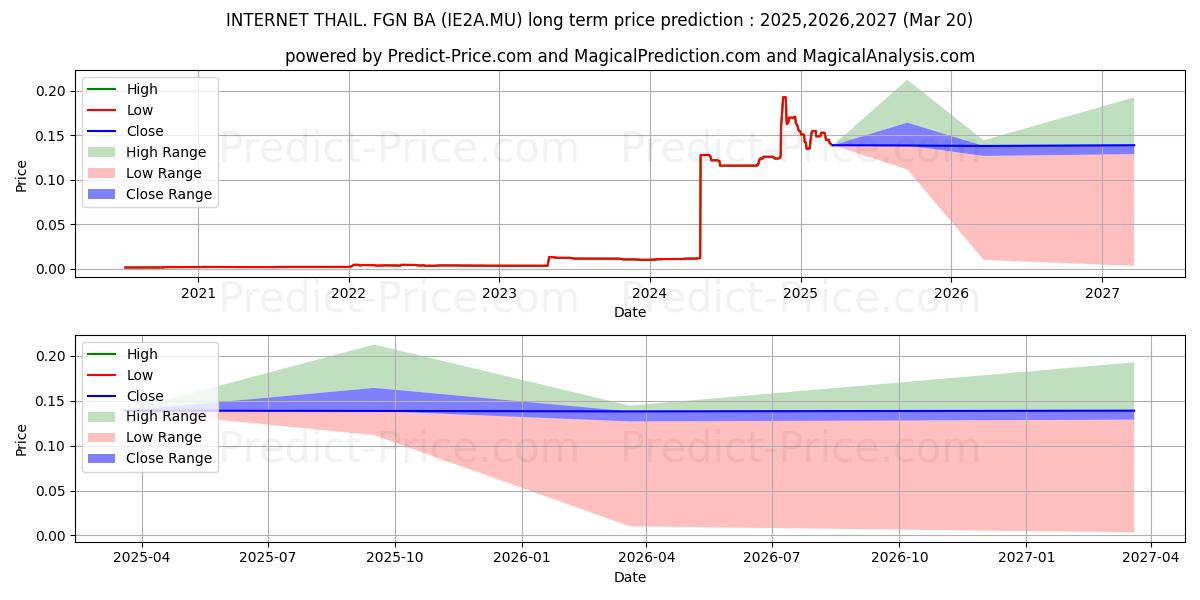Click the 2025 tick label on top chart axis
The width and height of the screenshot is (1200, 600).
tap(800, 293)
